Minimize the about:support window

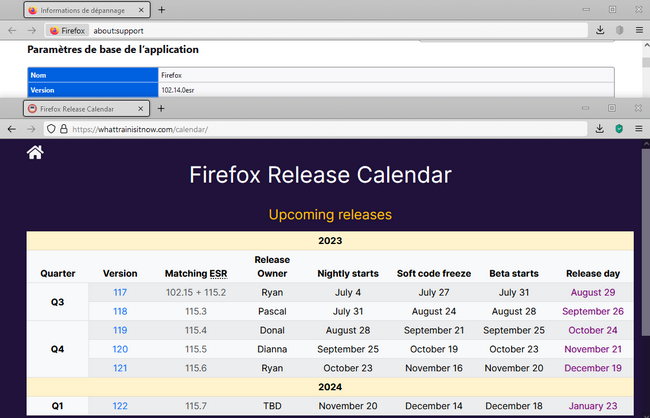(x=586, y=9)
